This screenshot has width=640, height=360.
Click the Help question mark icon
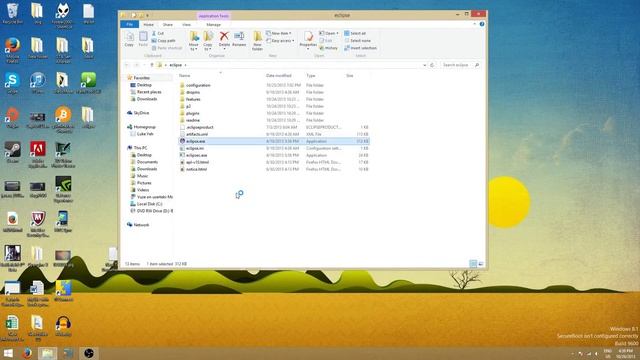point(482,24)
